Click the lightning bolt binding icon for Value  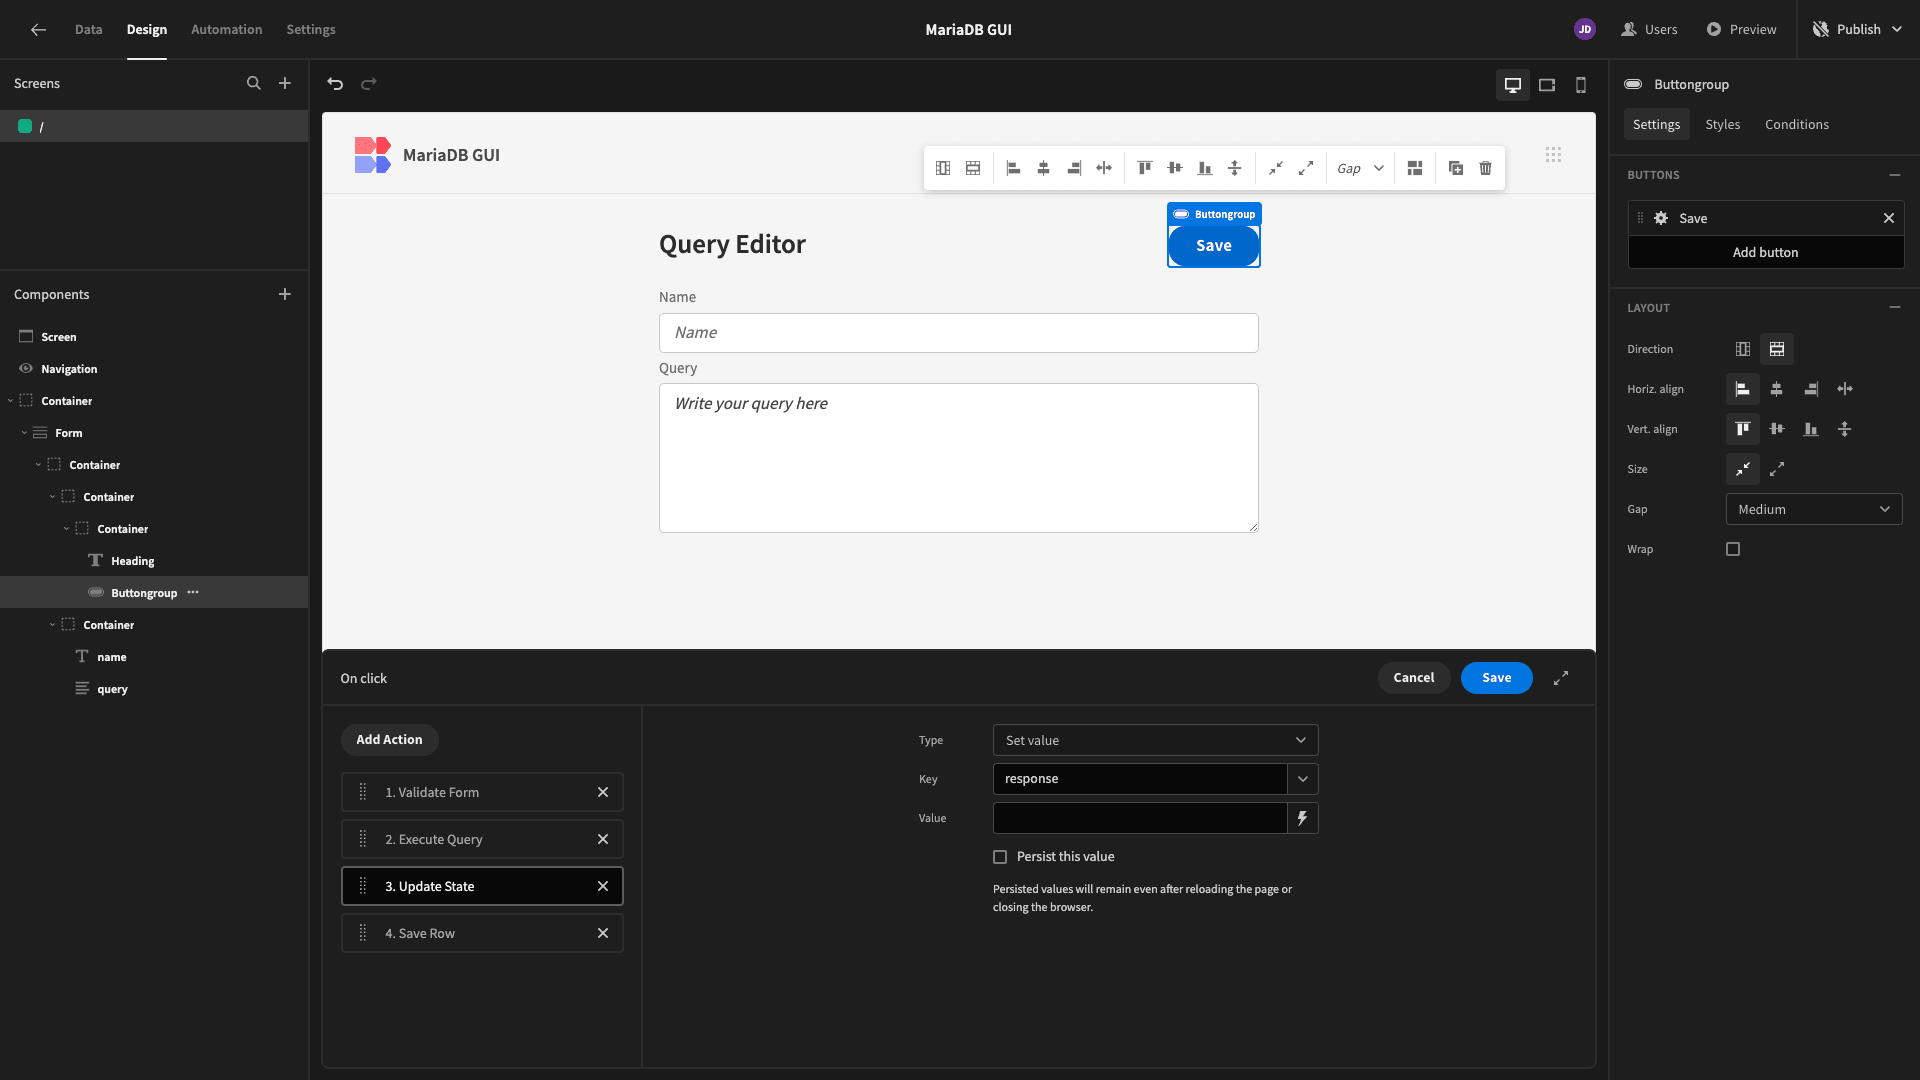click(1302, 818)
